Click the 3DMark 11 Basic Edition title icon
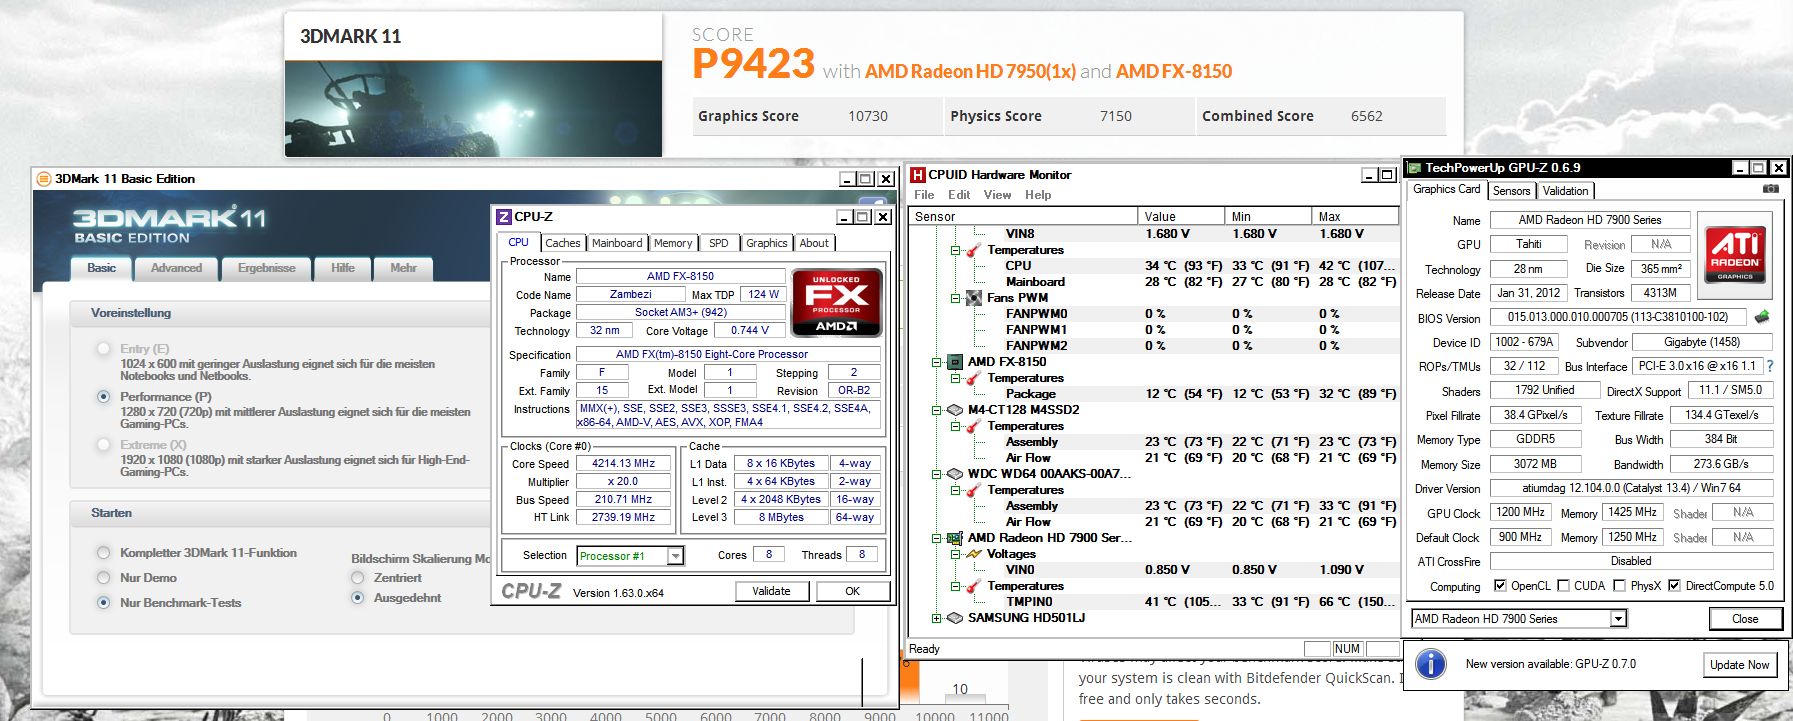 pyautogui.click(x=44, y=179)
